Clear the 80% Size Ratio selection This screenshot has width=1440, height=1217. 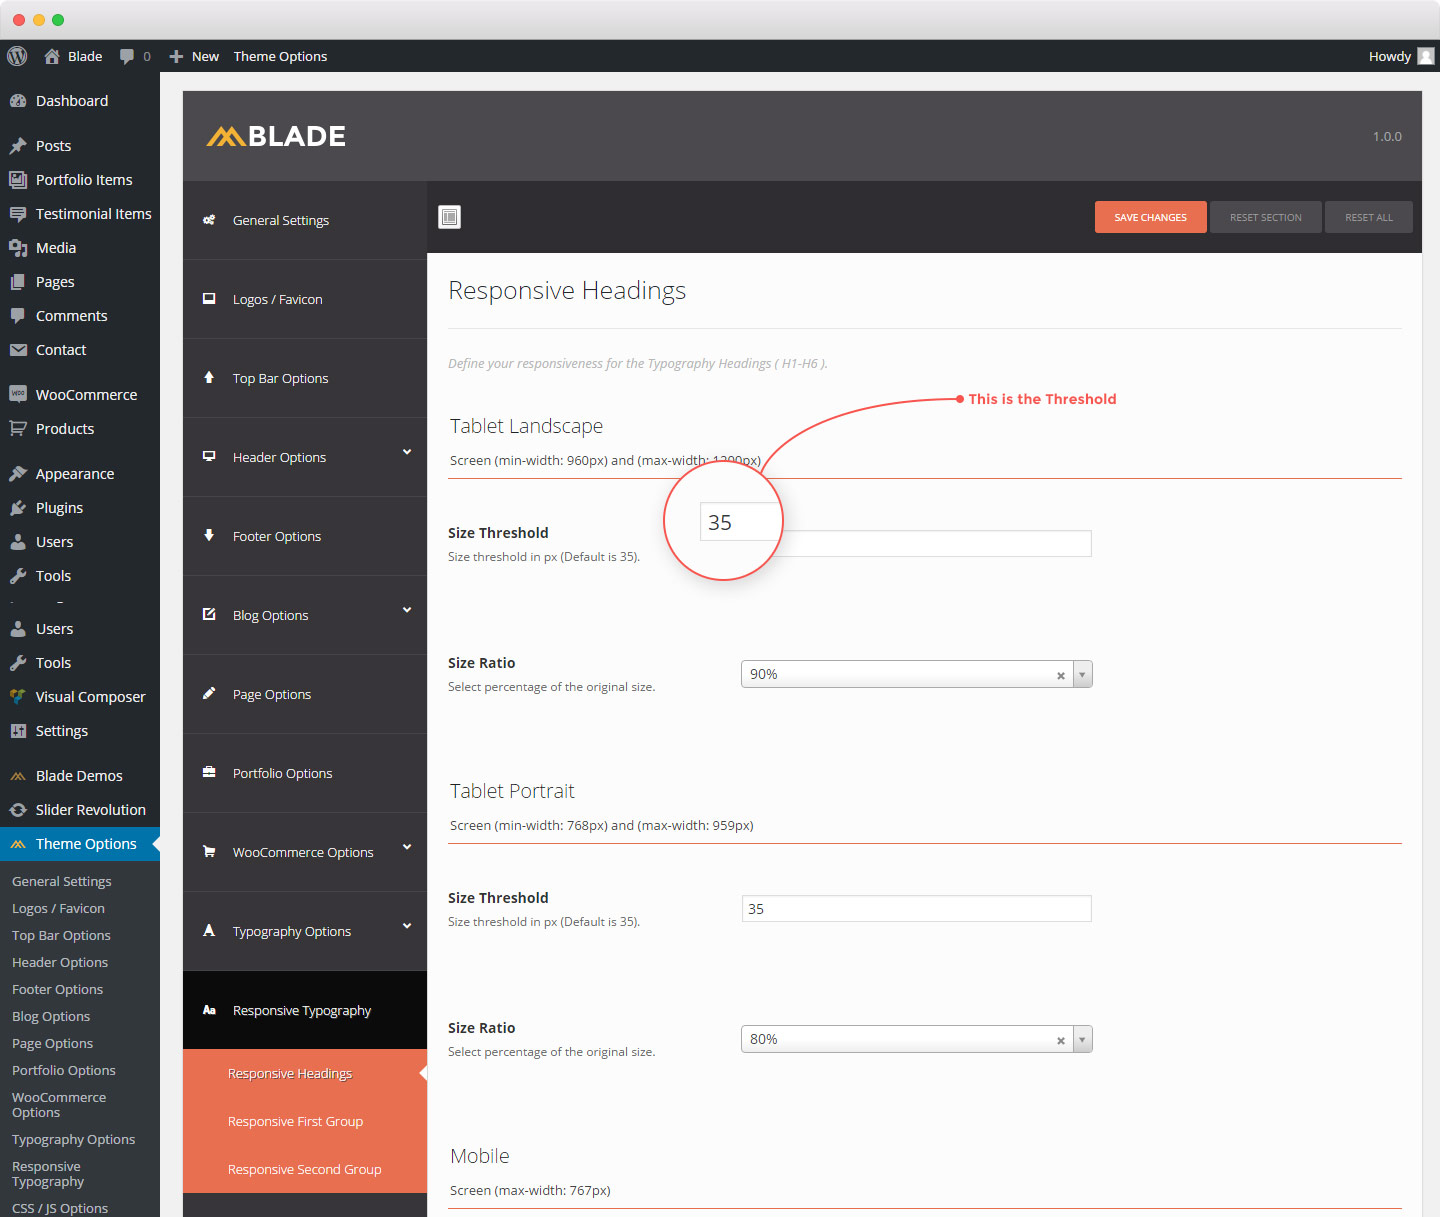[x=1060, y=1040]
